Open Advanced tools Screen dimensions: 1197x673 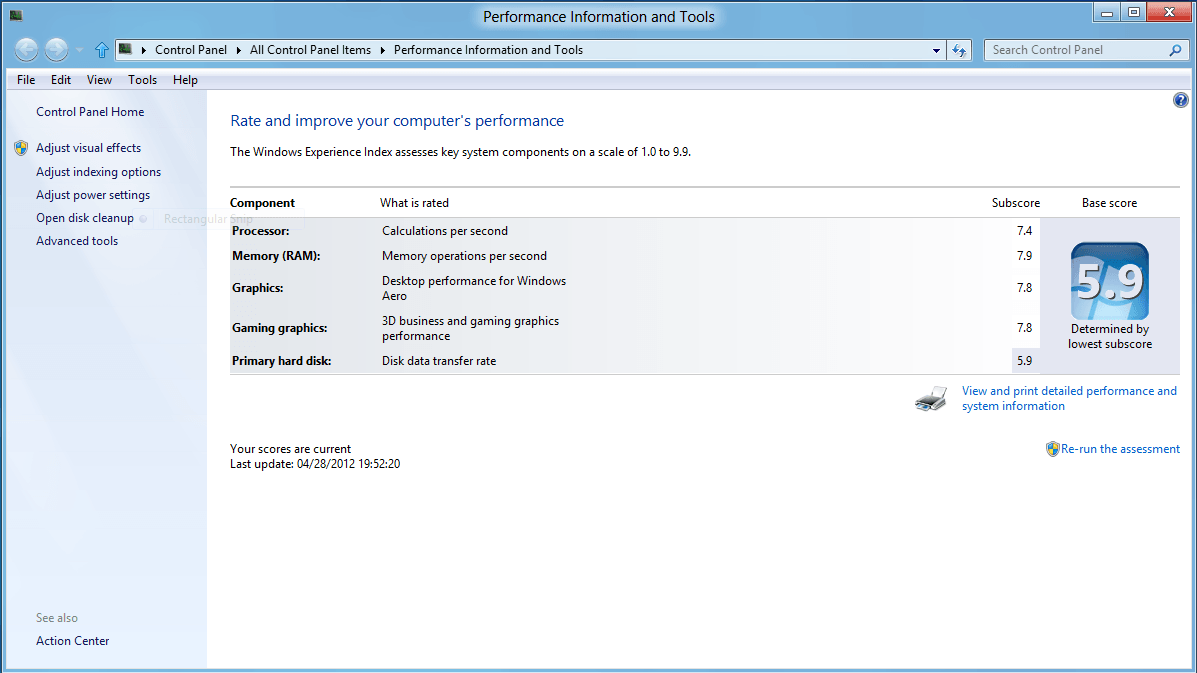pos(77,240)
